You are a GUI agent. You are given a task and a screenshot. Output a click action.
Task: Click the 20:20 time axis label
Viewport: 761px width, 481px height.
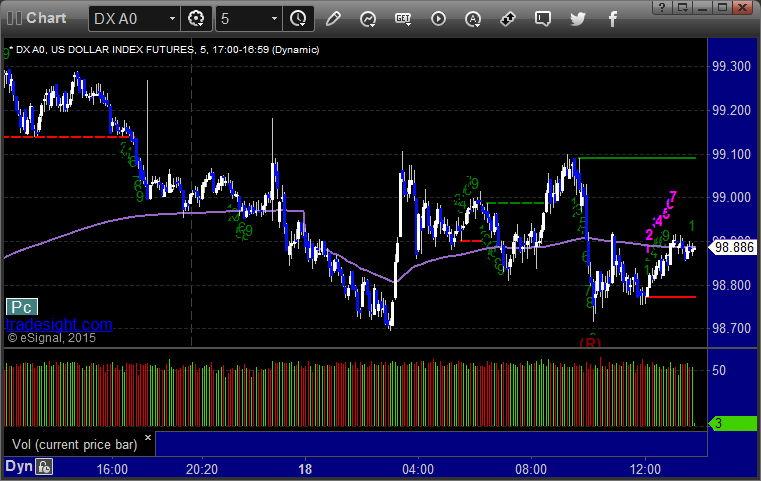[202, 469]
